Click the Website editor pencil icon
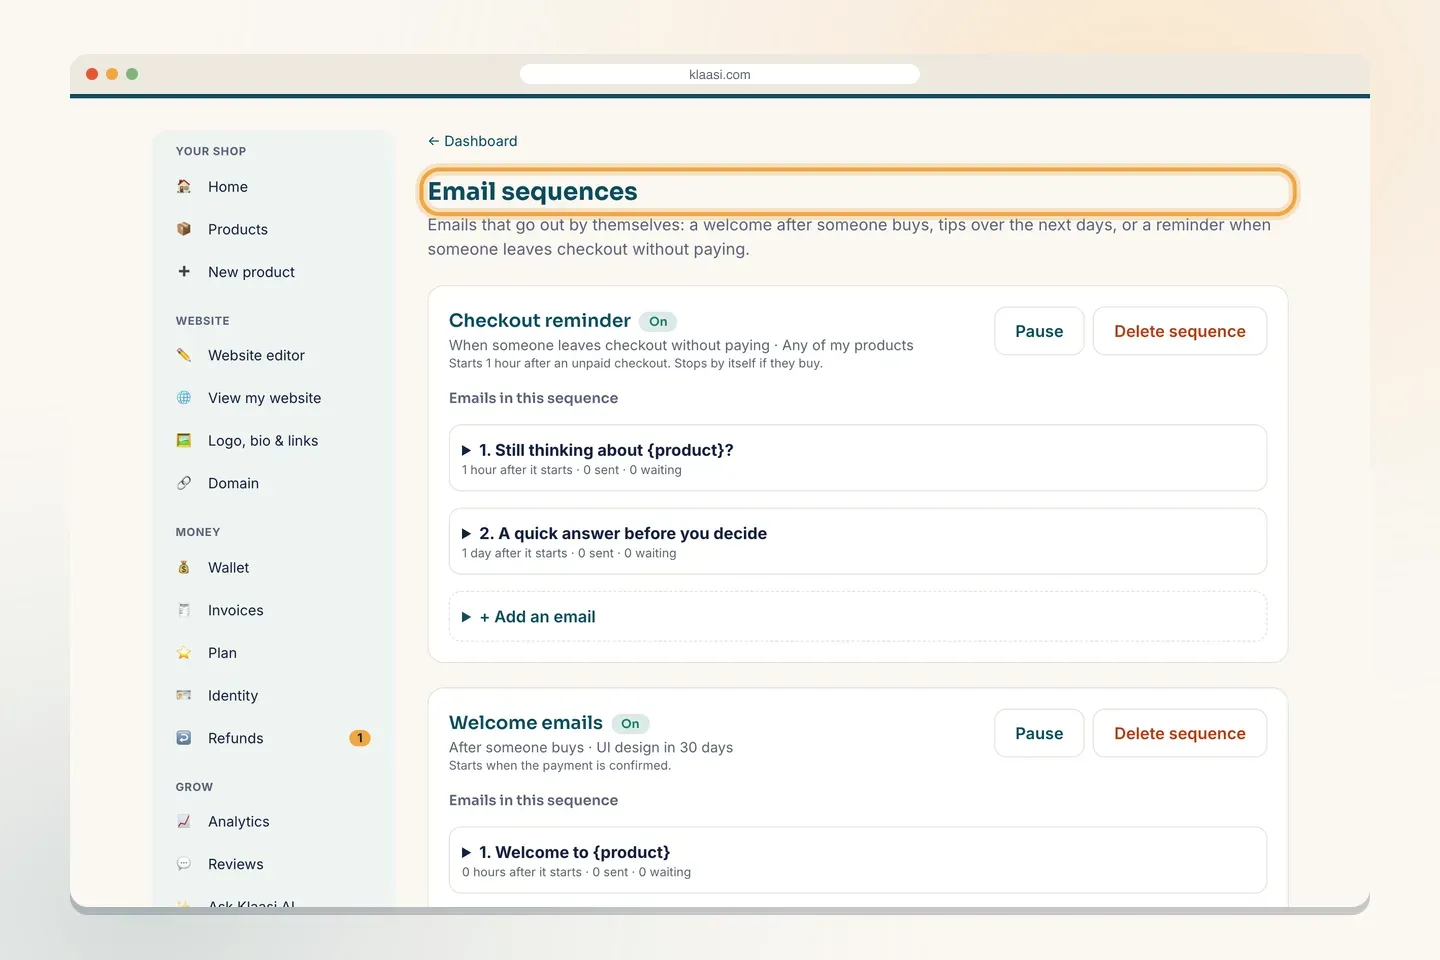Viewport: 1440px width, 960px height. tap(184, 355)
